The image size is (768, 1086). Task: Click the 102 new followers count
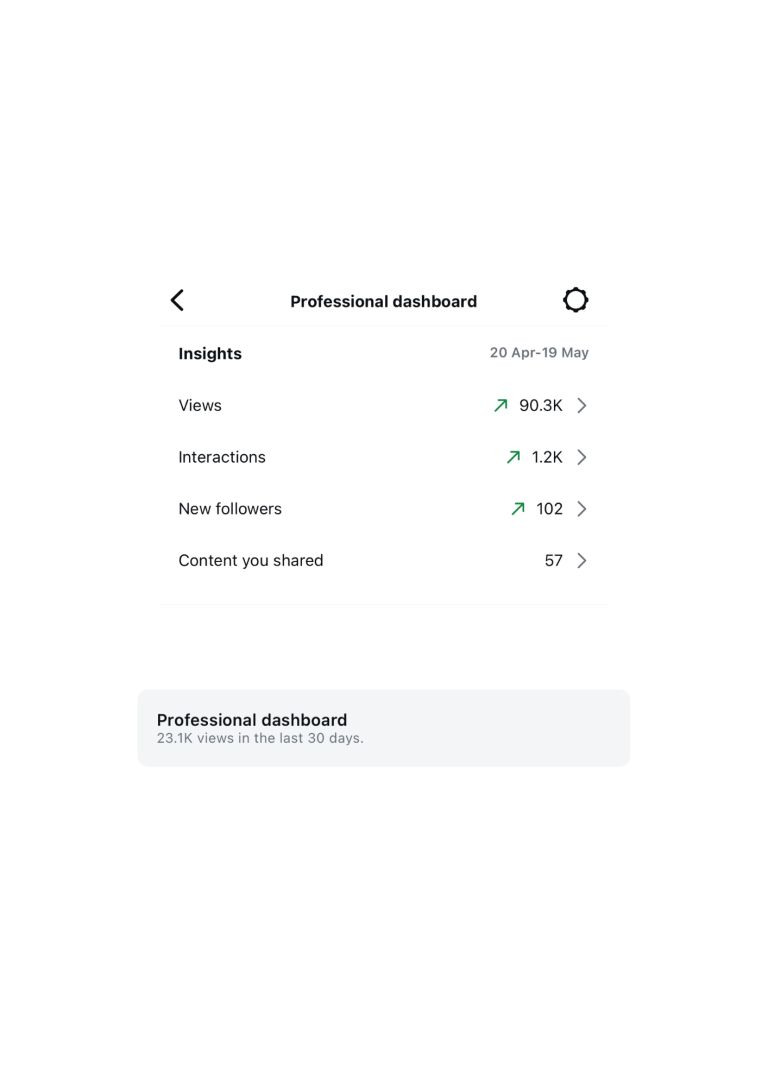(x=549, y=509)
